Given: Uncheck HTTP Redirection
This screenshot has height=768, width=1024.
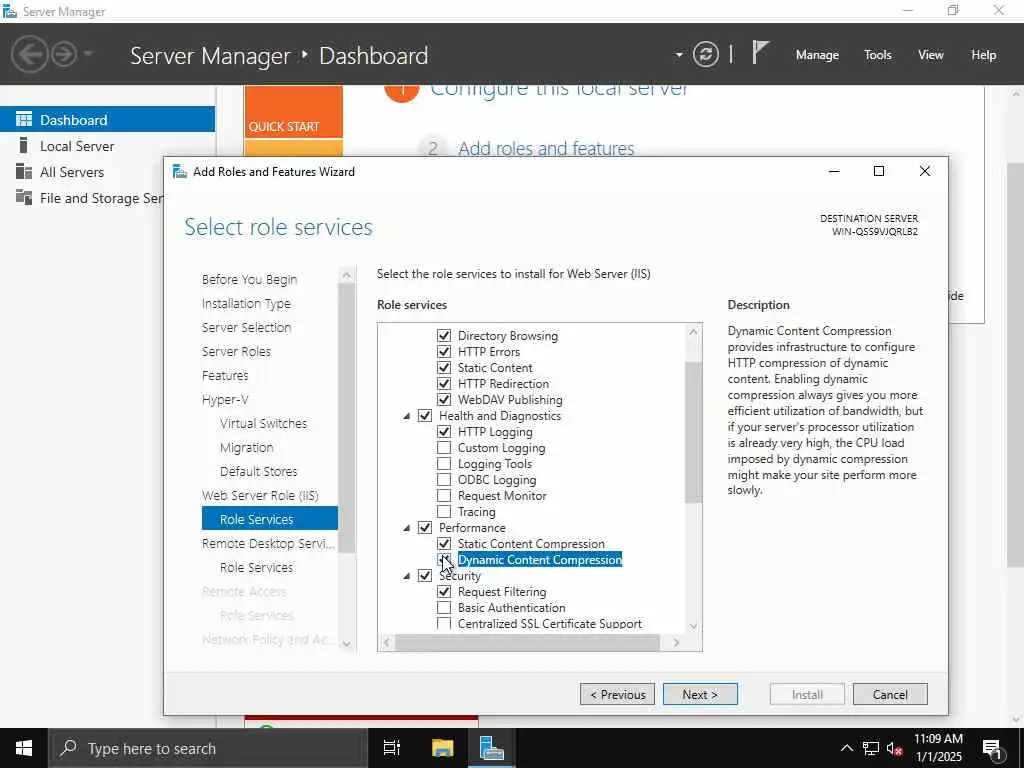Looking at the screenshot, I should click(x=444, y=383).
